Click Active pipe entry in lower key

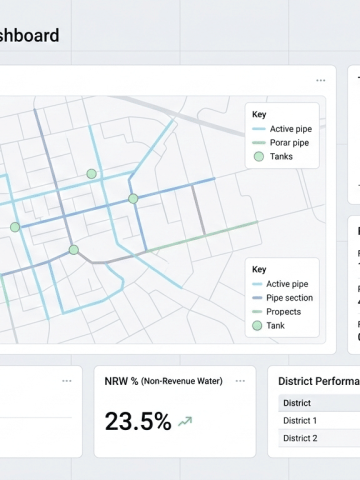tap(280, 284)
